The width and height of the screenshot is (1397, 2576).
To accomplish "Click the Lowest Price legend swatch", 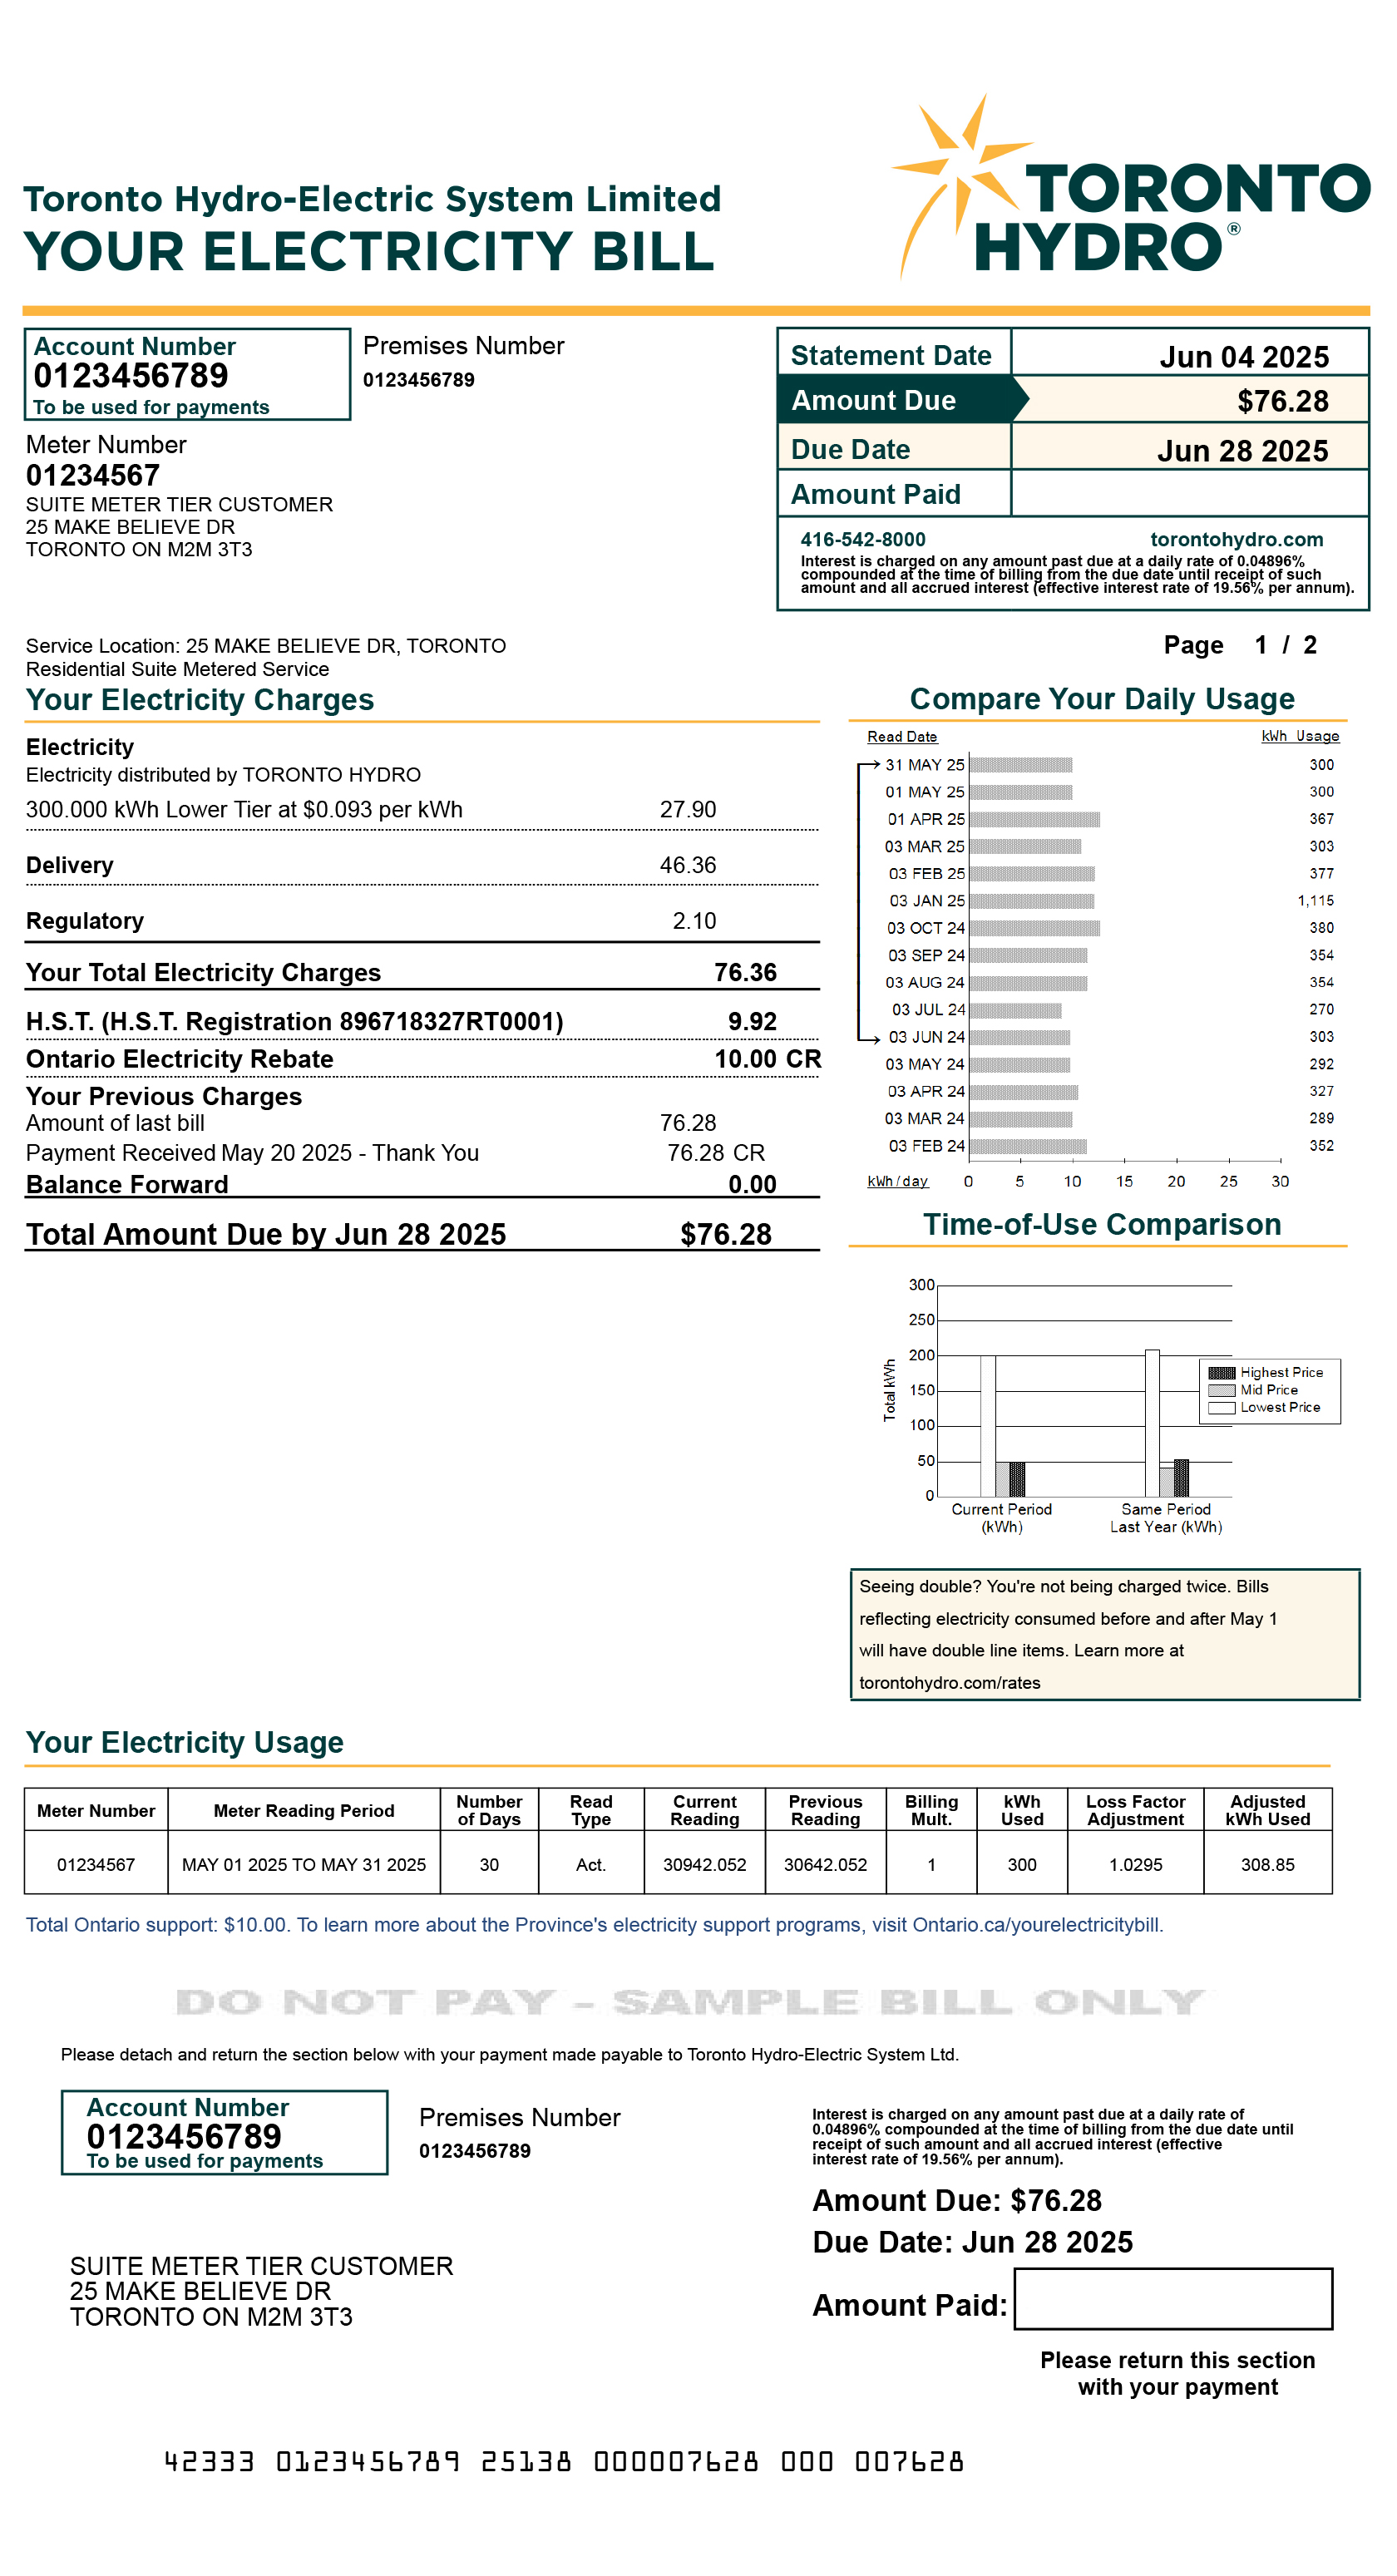I will (x=1221, y=1408).
